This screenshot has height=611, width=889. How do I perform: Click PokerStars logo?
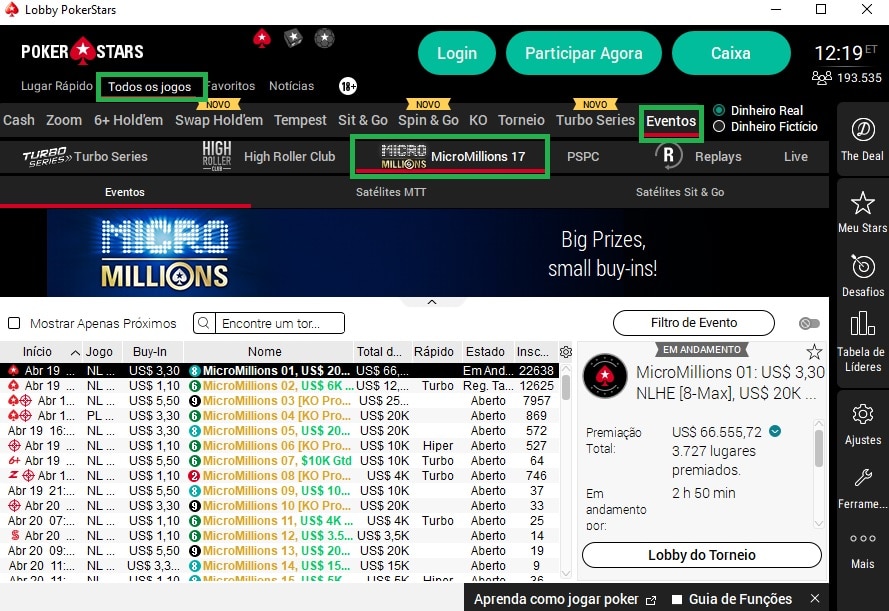82,52
